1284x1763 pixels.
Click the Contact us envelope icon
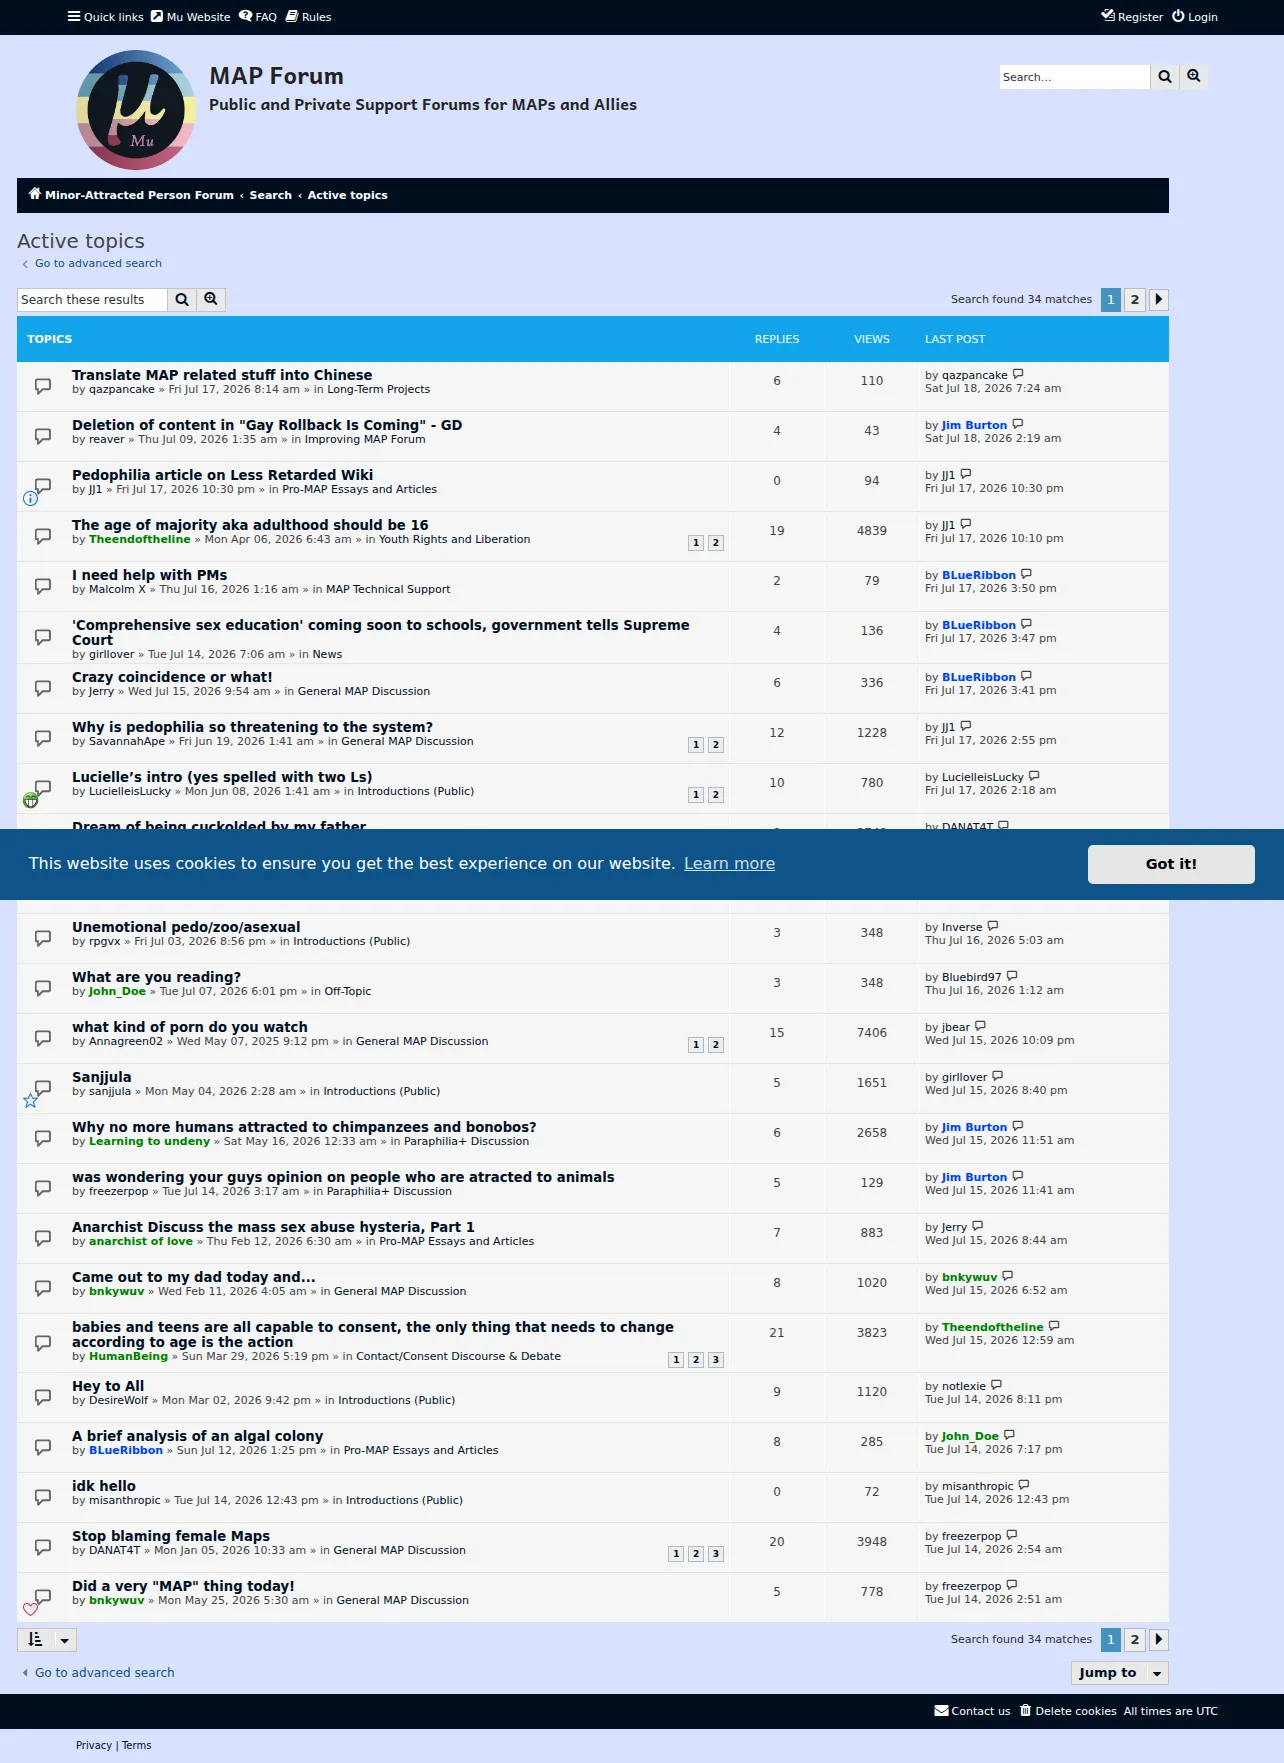[941, 1710]
